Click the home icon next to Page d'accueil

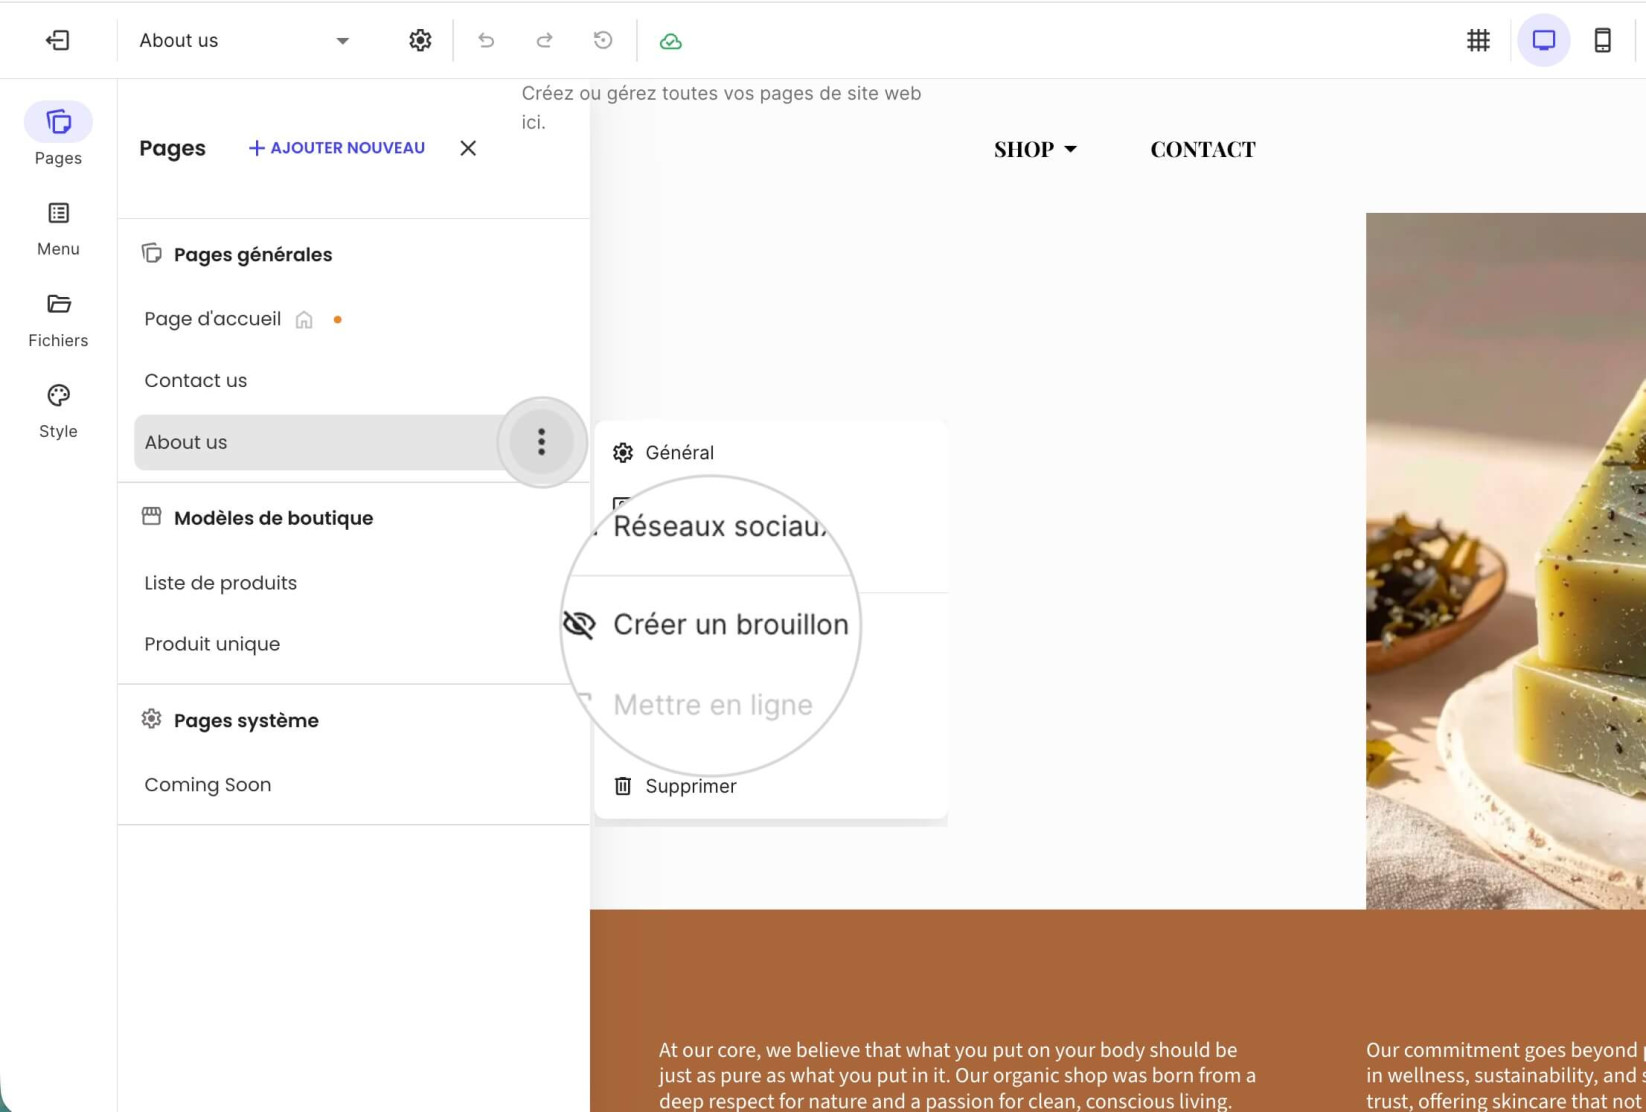coord(304,320)
